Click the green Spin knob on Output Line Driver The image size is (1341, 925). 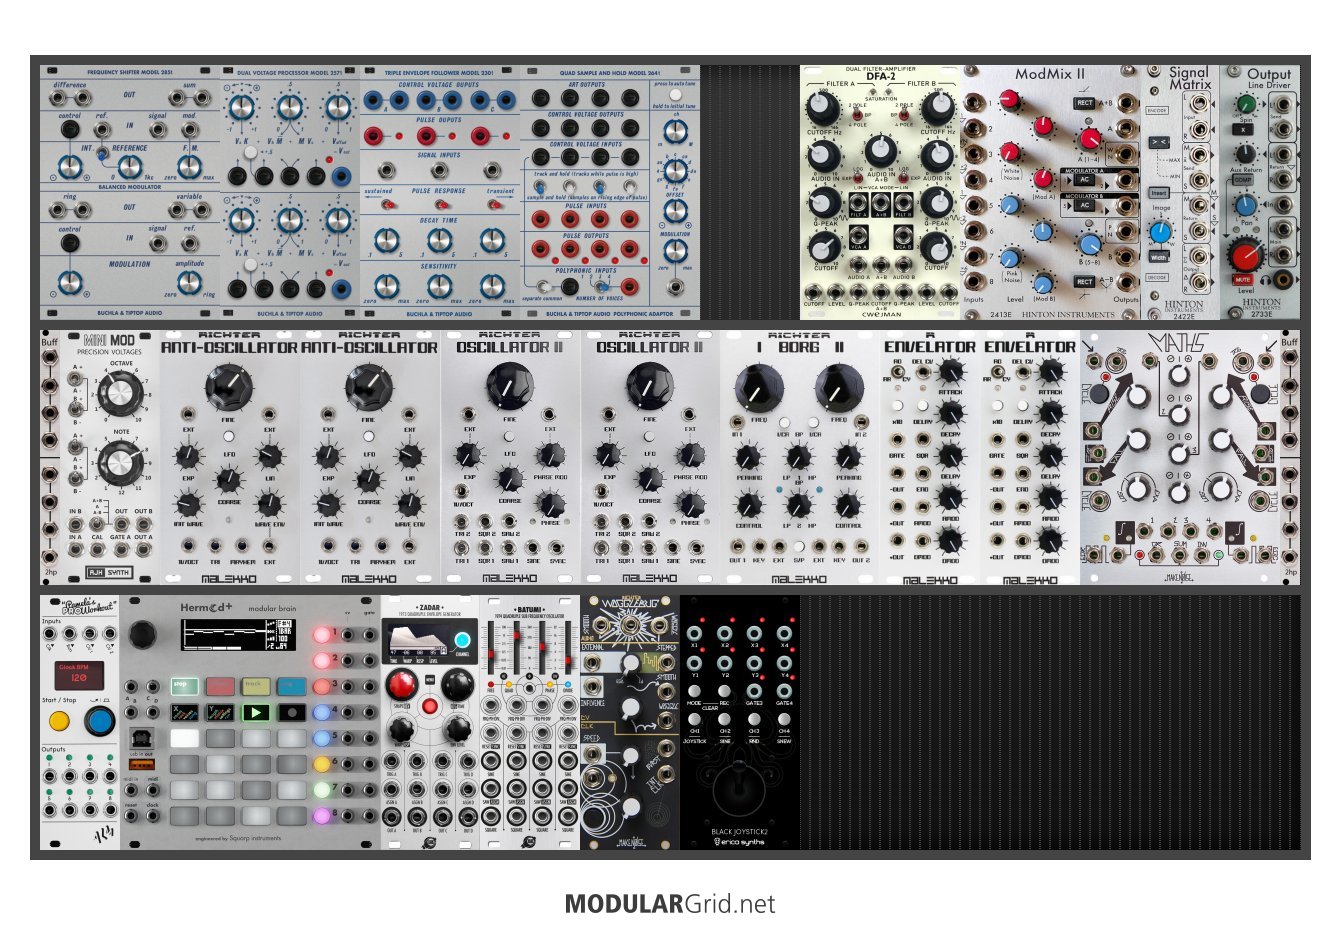click(x=1246, y=104)
